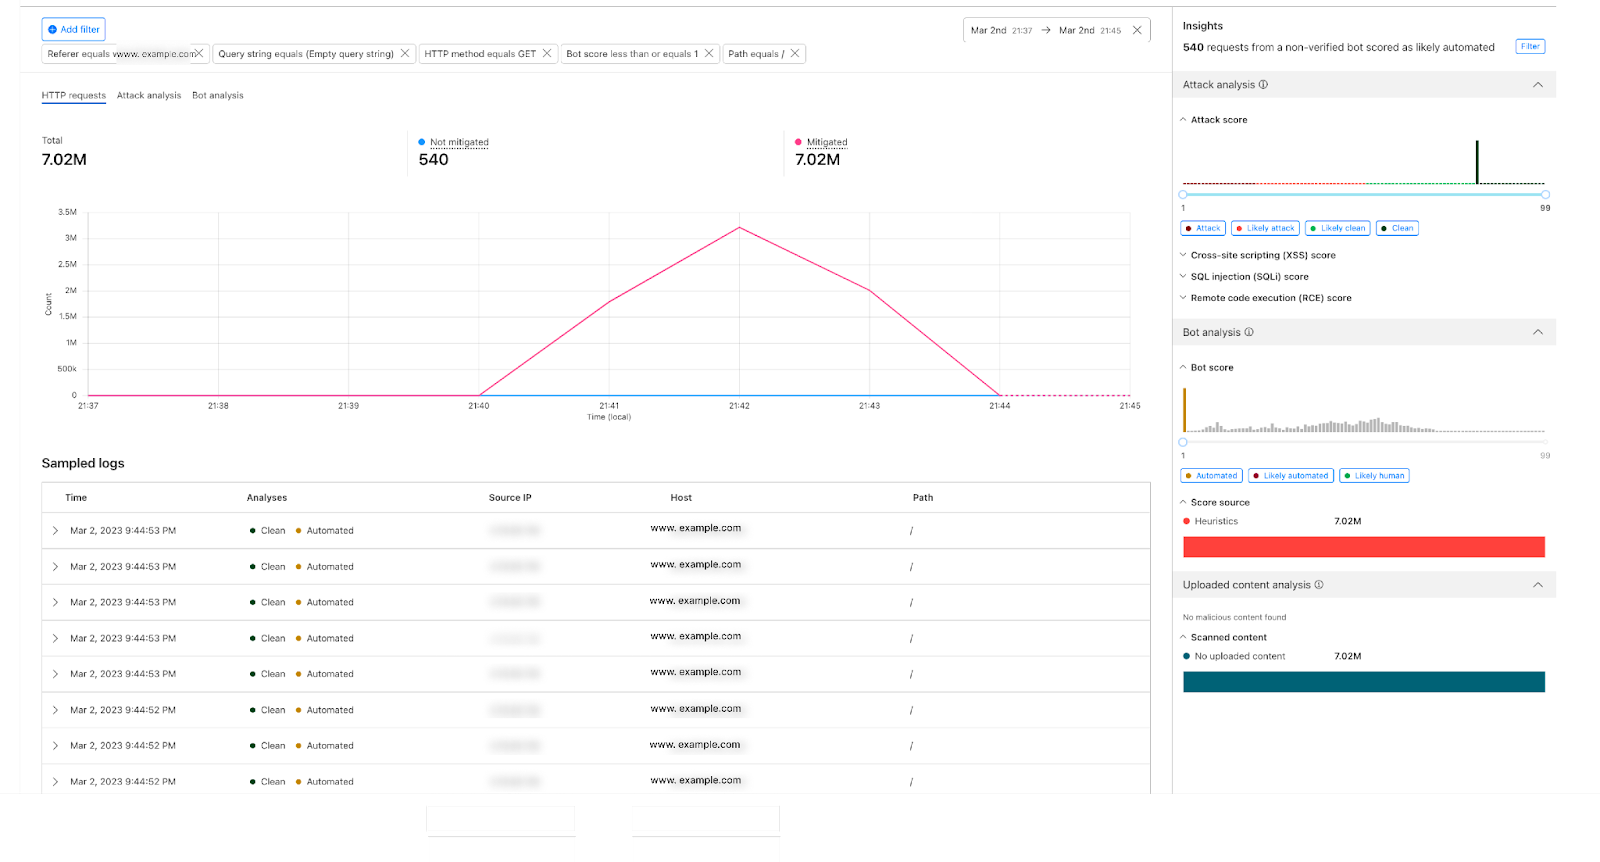Viewport: 1600px width, 862px height.
Task: Click the Path column header
Action: [923, 498]
